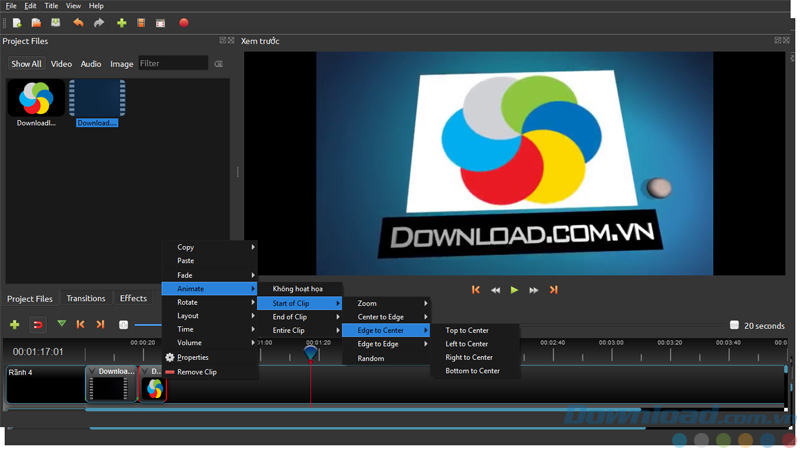Click the Filter text field in Project Files
Screen dimensions: 800x450
[173, 64]
